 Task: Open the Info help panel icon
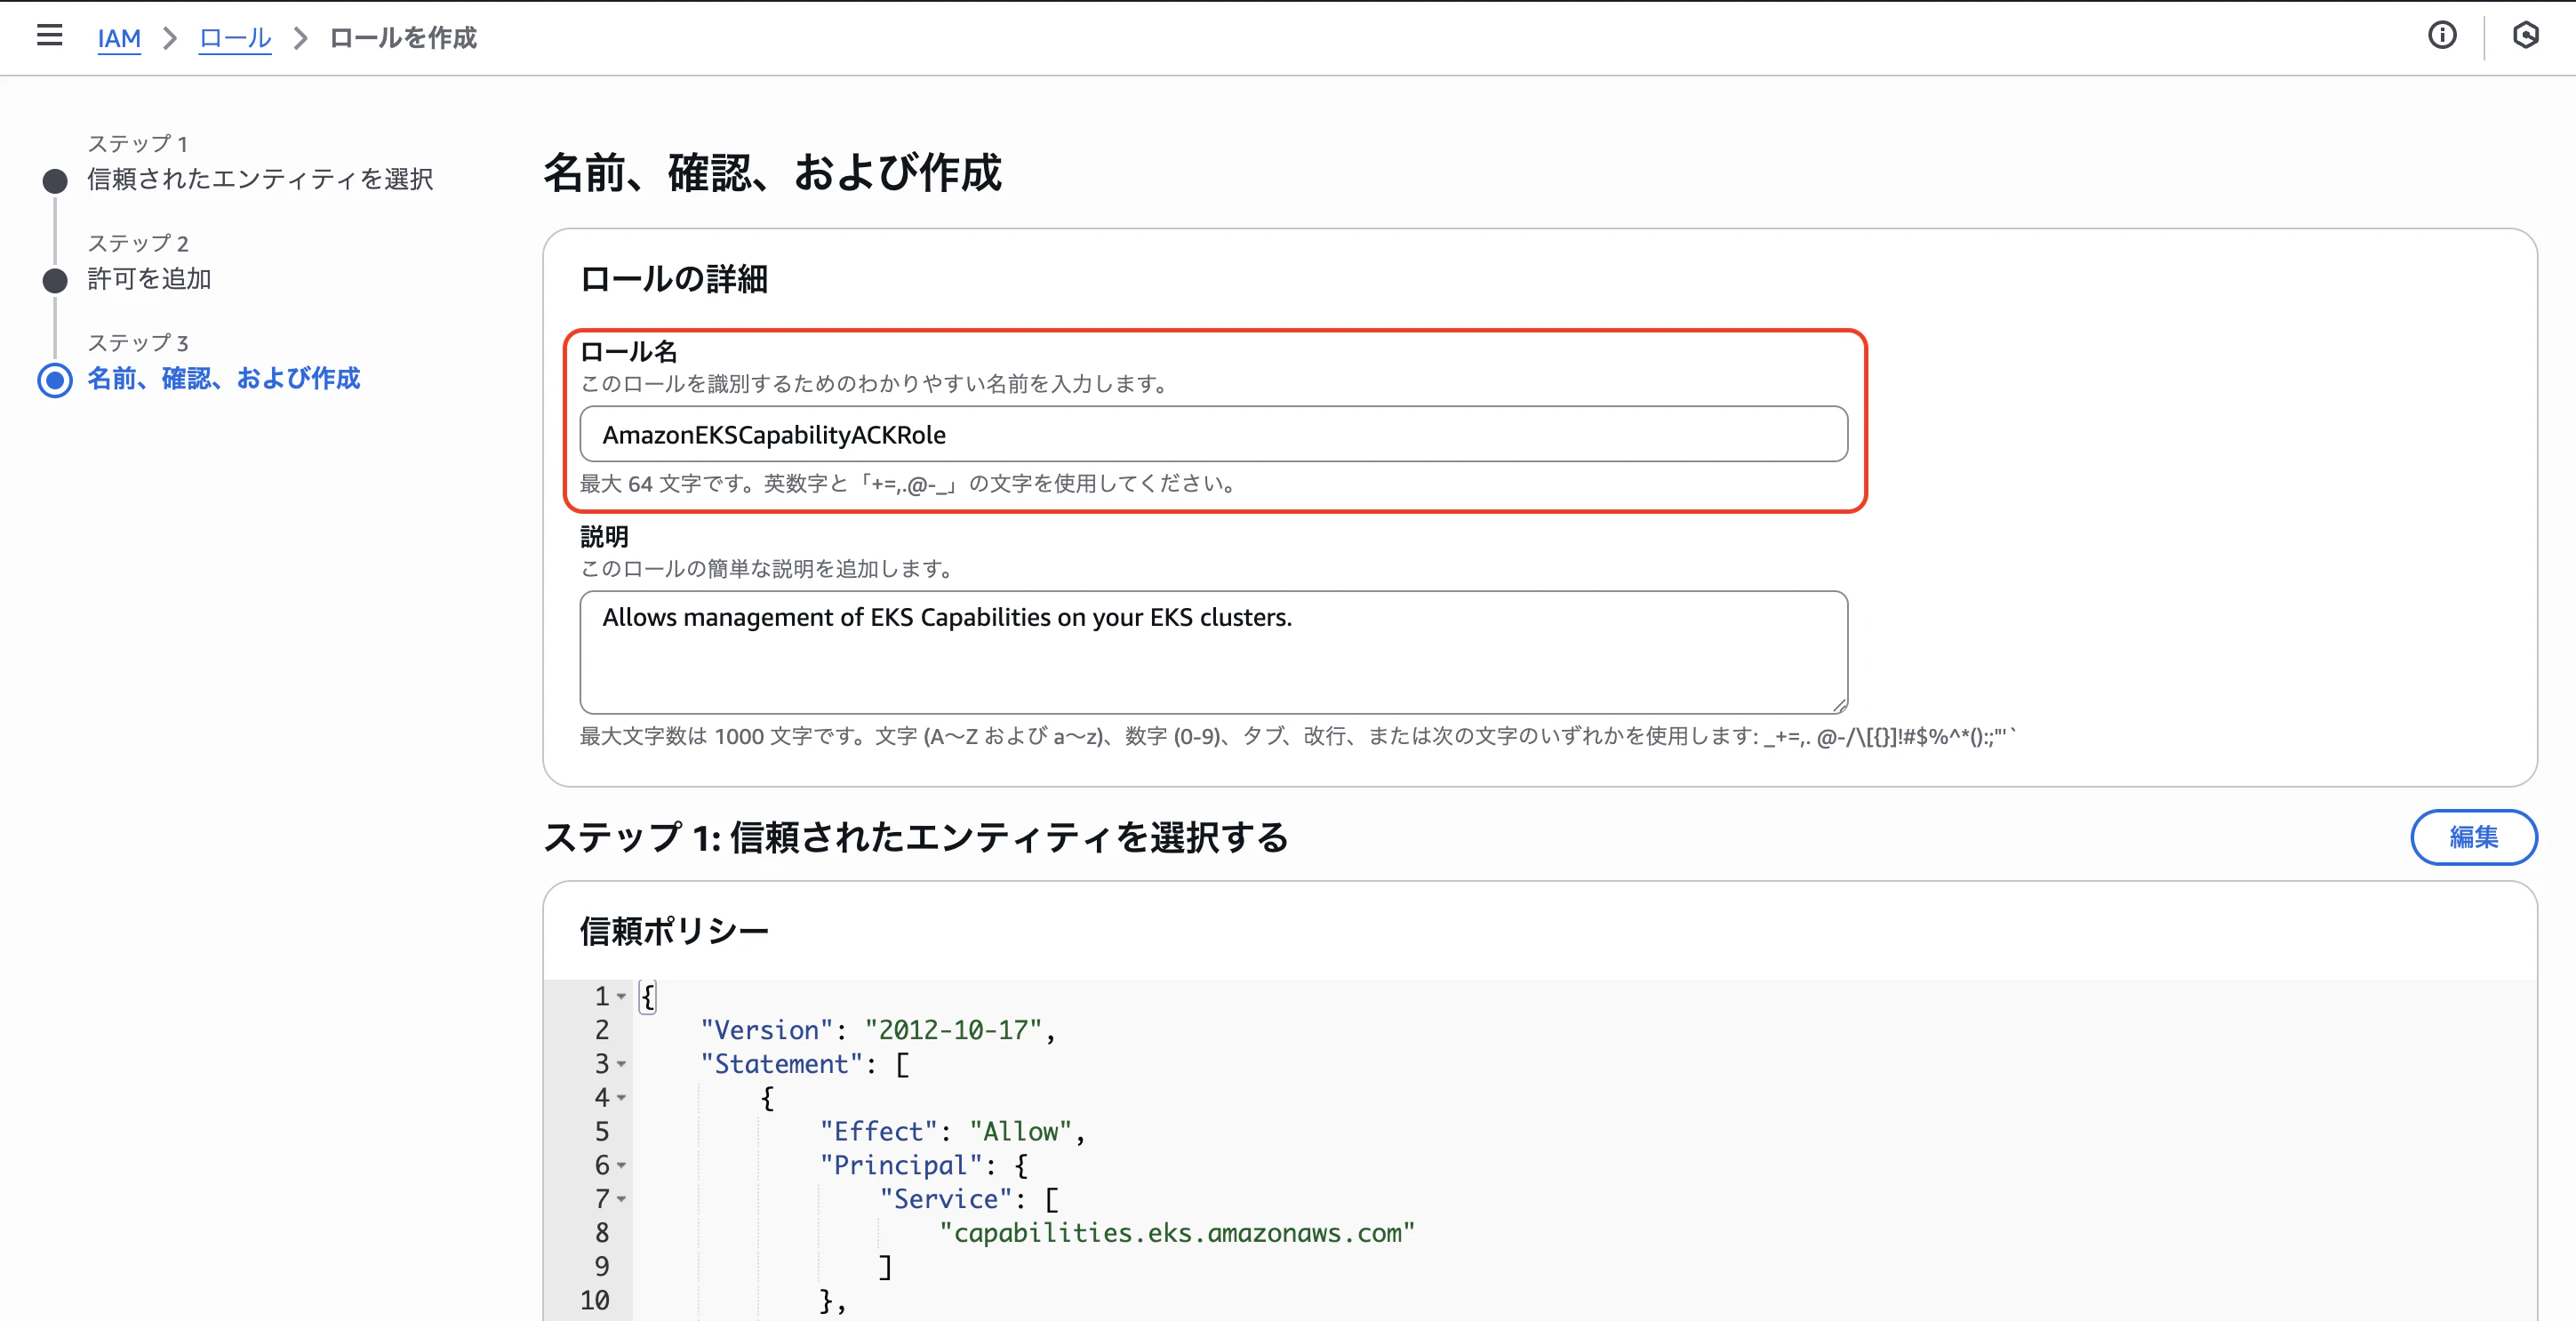[x=2443, y=36]
